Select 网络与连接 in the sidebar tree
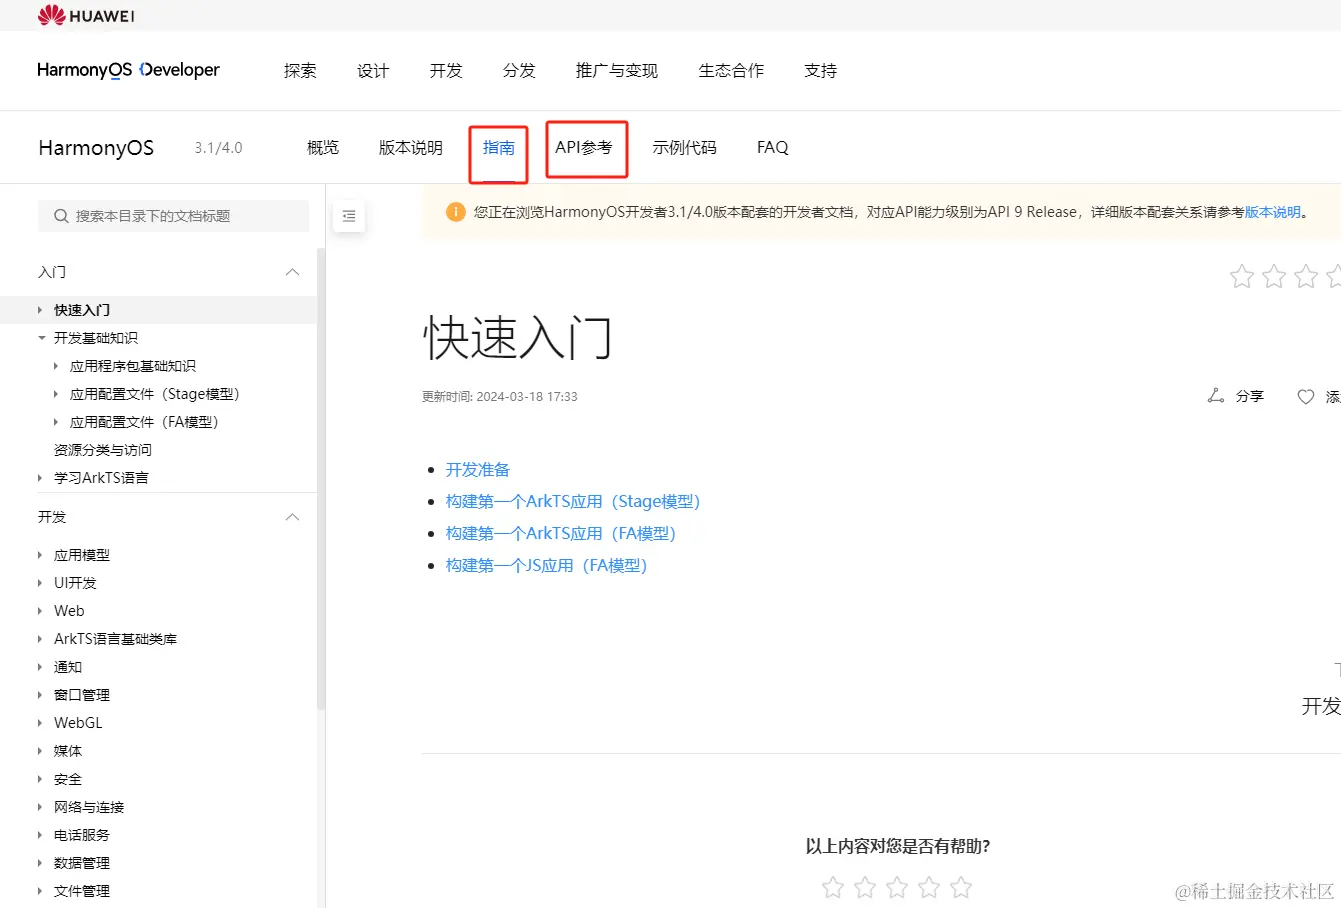The height and width of the screenshot is (908, 1341). (x=89, y=807)
